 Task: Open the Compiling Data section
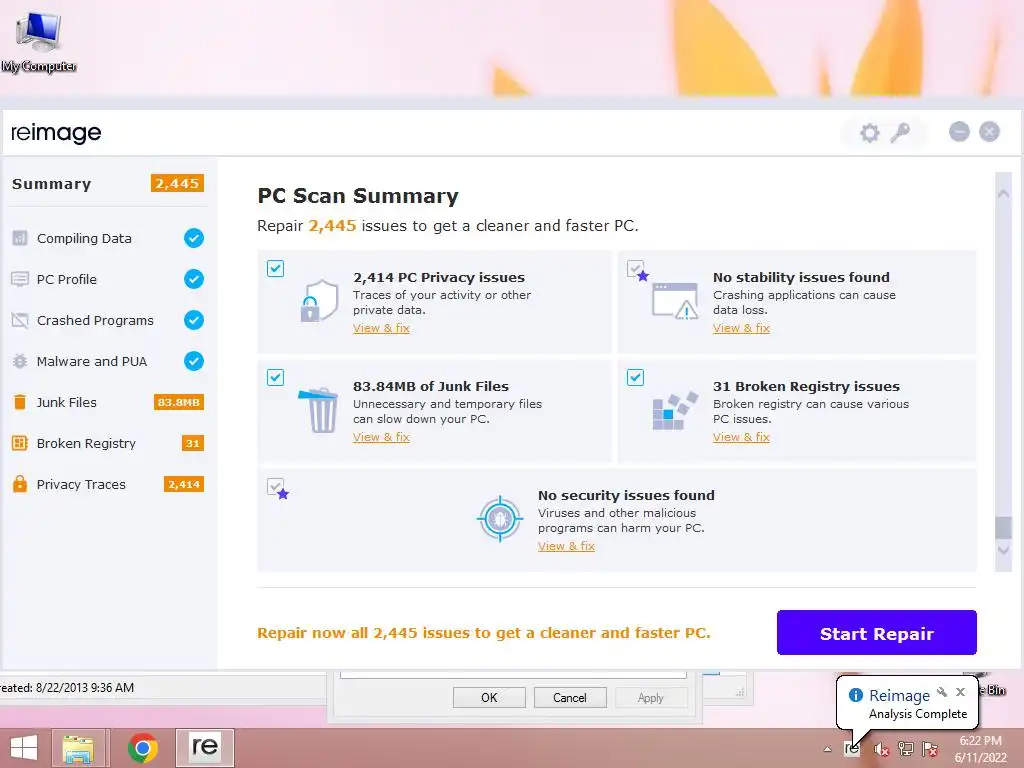pyautogui.click(x=108, y=238)
